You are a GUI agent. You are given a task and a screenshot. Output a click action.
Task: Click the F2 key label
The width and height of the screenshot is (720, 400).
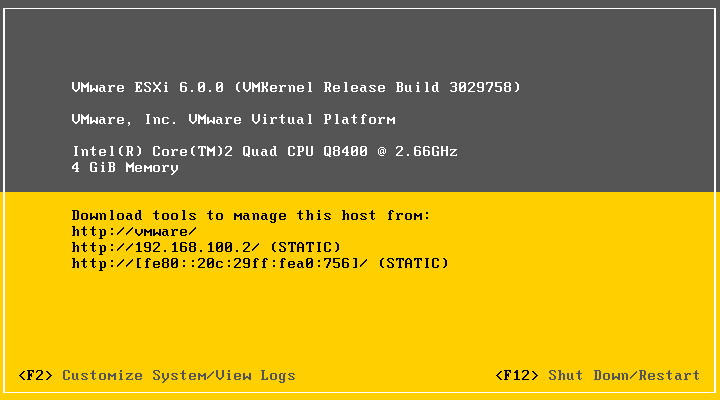click(35, 375)
